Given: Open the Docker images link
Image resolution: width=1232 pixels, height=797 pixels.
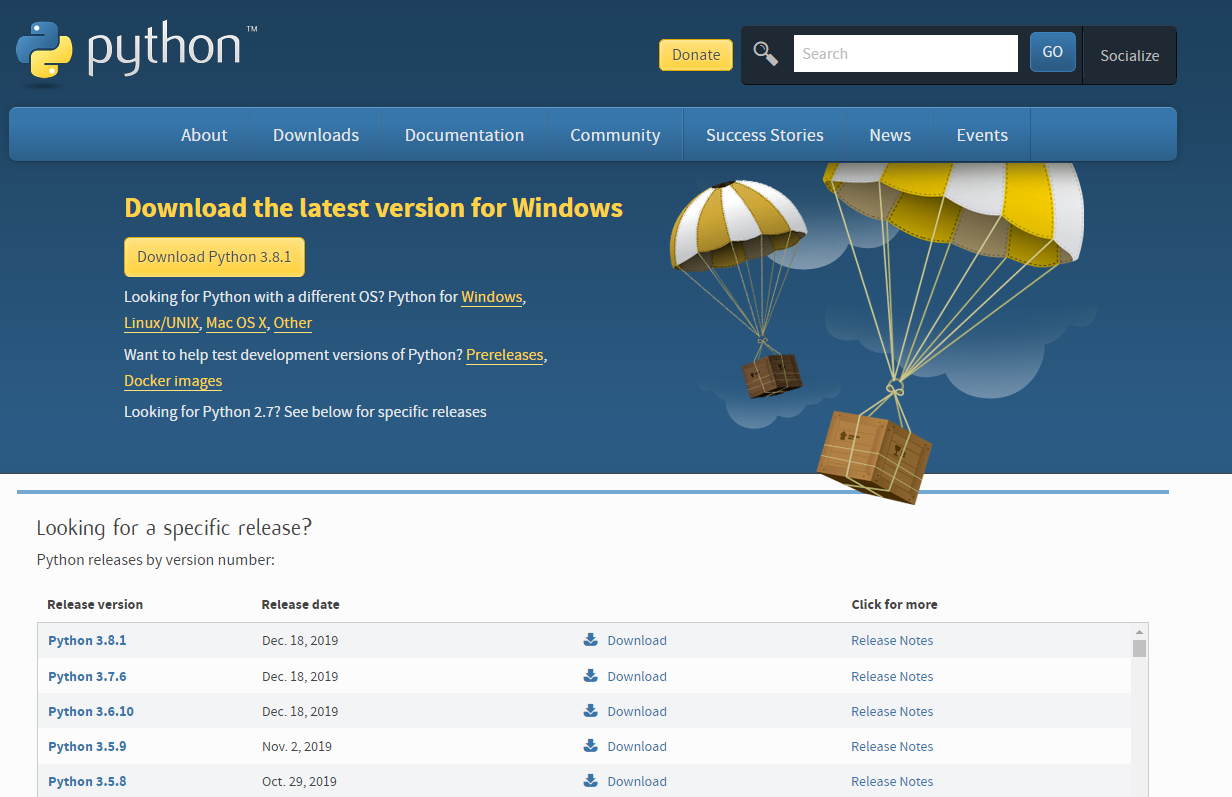Looking at the screenshot, I should (x=173, y=381).
